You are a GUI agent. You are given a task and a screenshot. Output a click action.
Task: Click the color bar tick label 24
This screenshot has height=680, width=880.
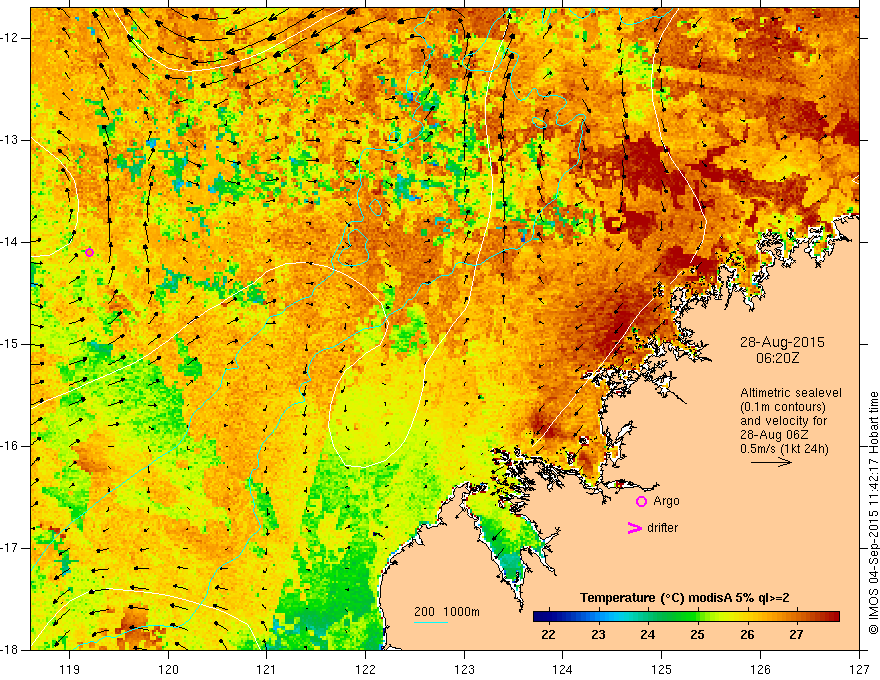click(648, 635)
